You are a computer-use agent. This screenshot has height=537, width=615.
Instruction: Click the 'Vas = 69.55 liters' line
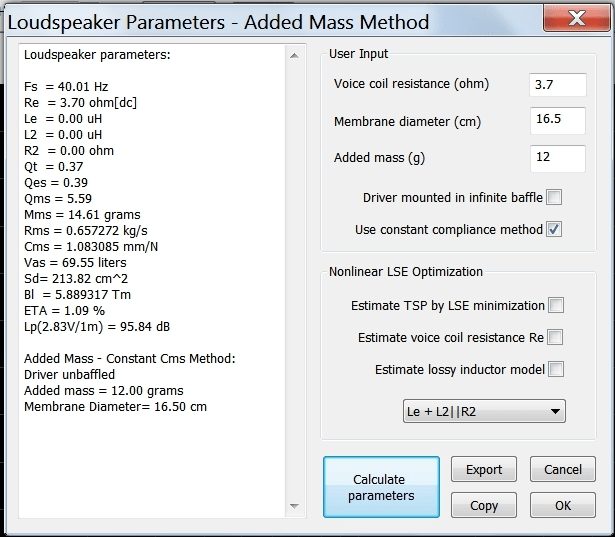(75, 262)
